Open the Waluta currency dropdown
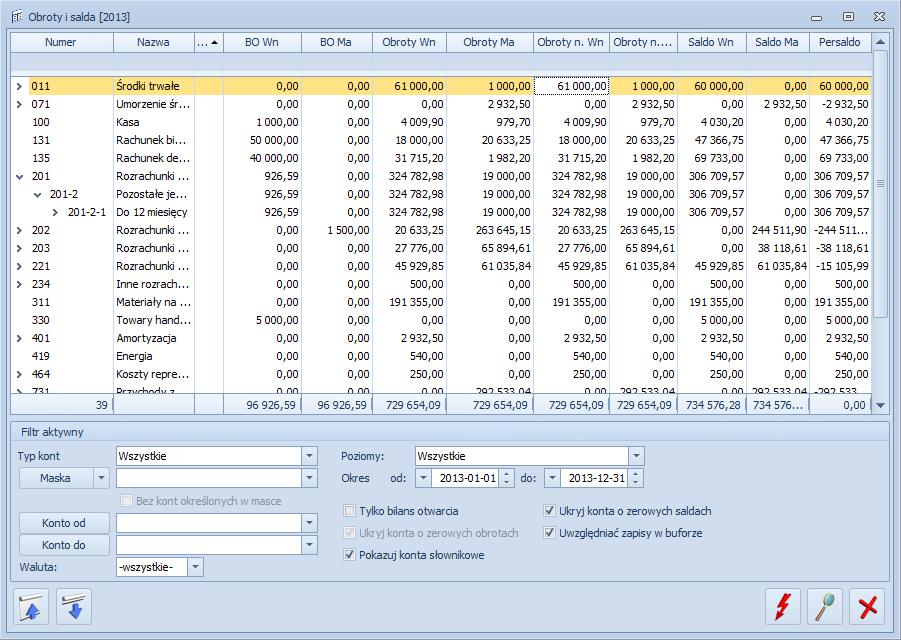 click(195, 567)
